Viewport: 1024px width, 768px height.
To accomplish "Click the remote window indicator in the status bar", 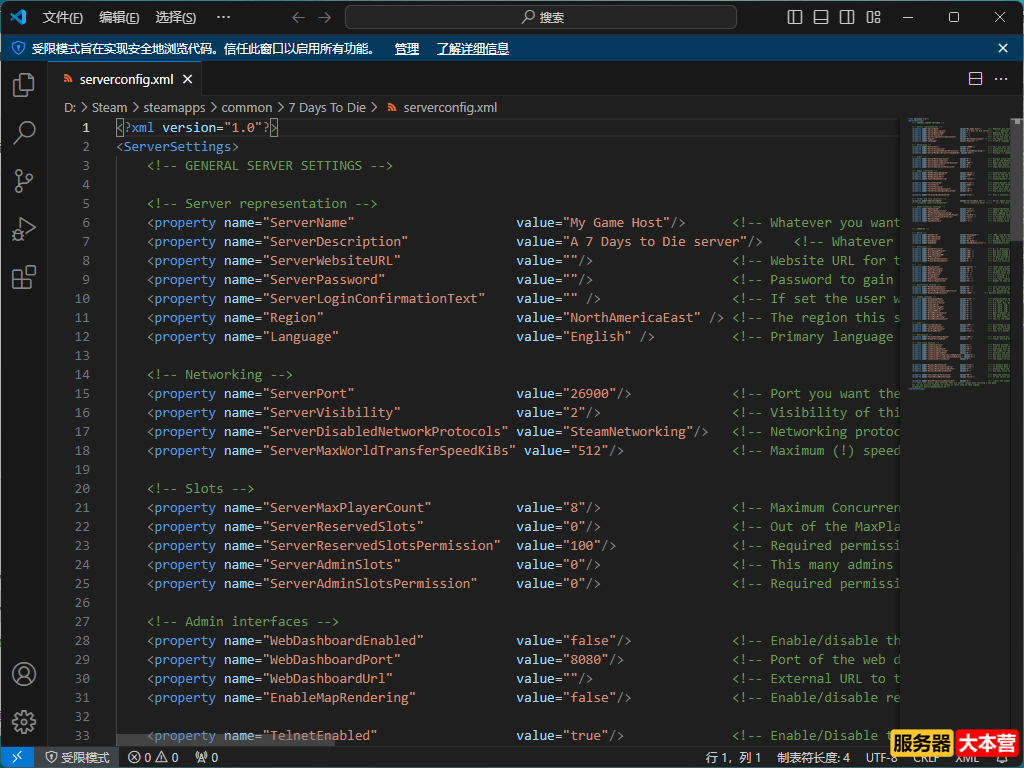I will point(17,757).
